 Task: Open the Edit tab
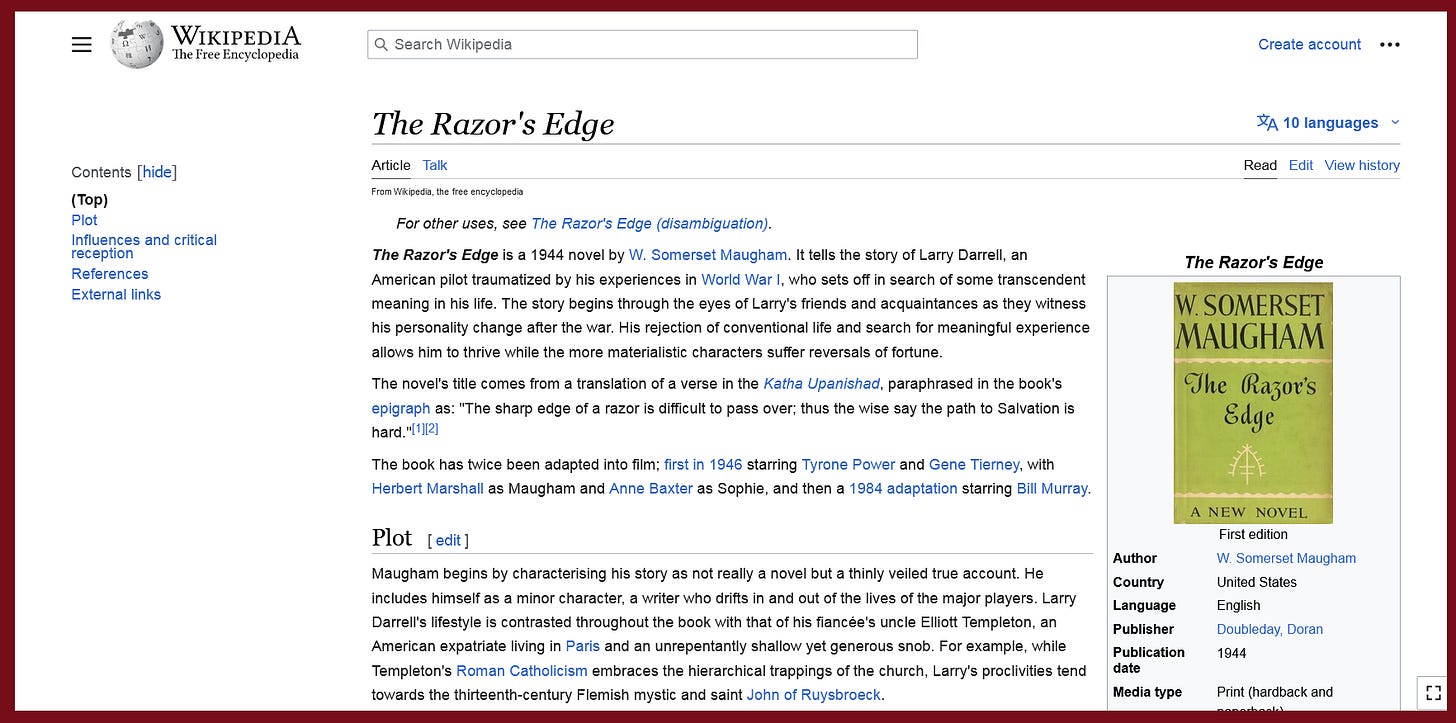(1301, 165)
